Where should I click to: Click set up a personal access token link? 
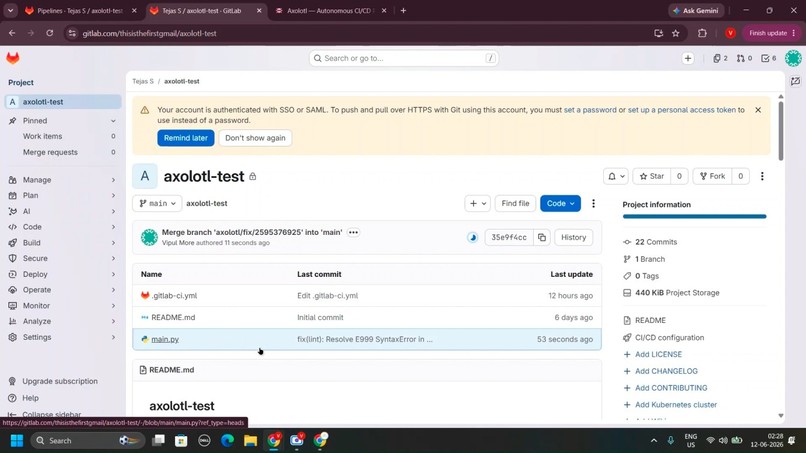tap(682, 110)
